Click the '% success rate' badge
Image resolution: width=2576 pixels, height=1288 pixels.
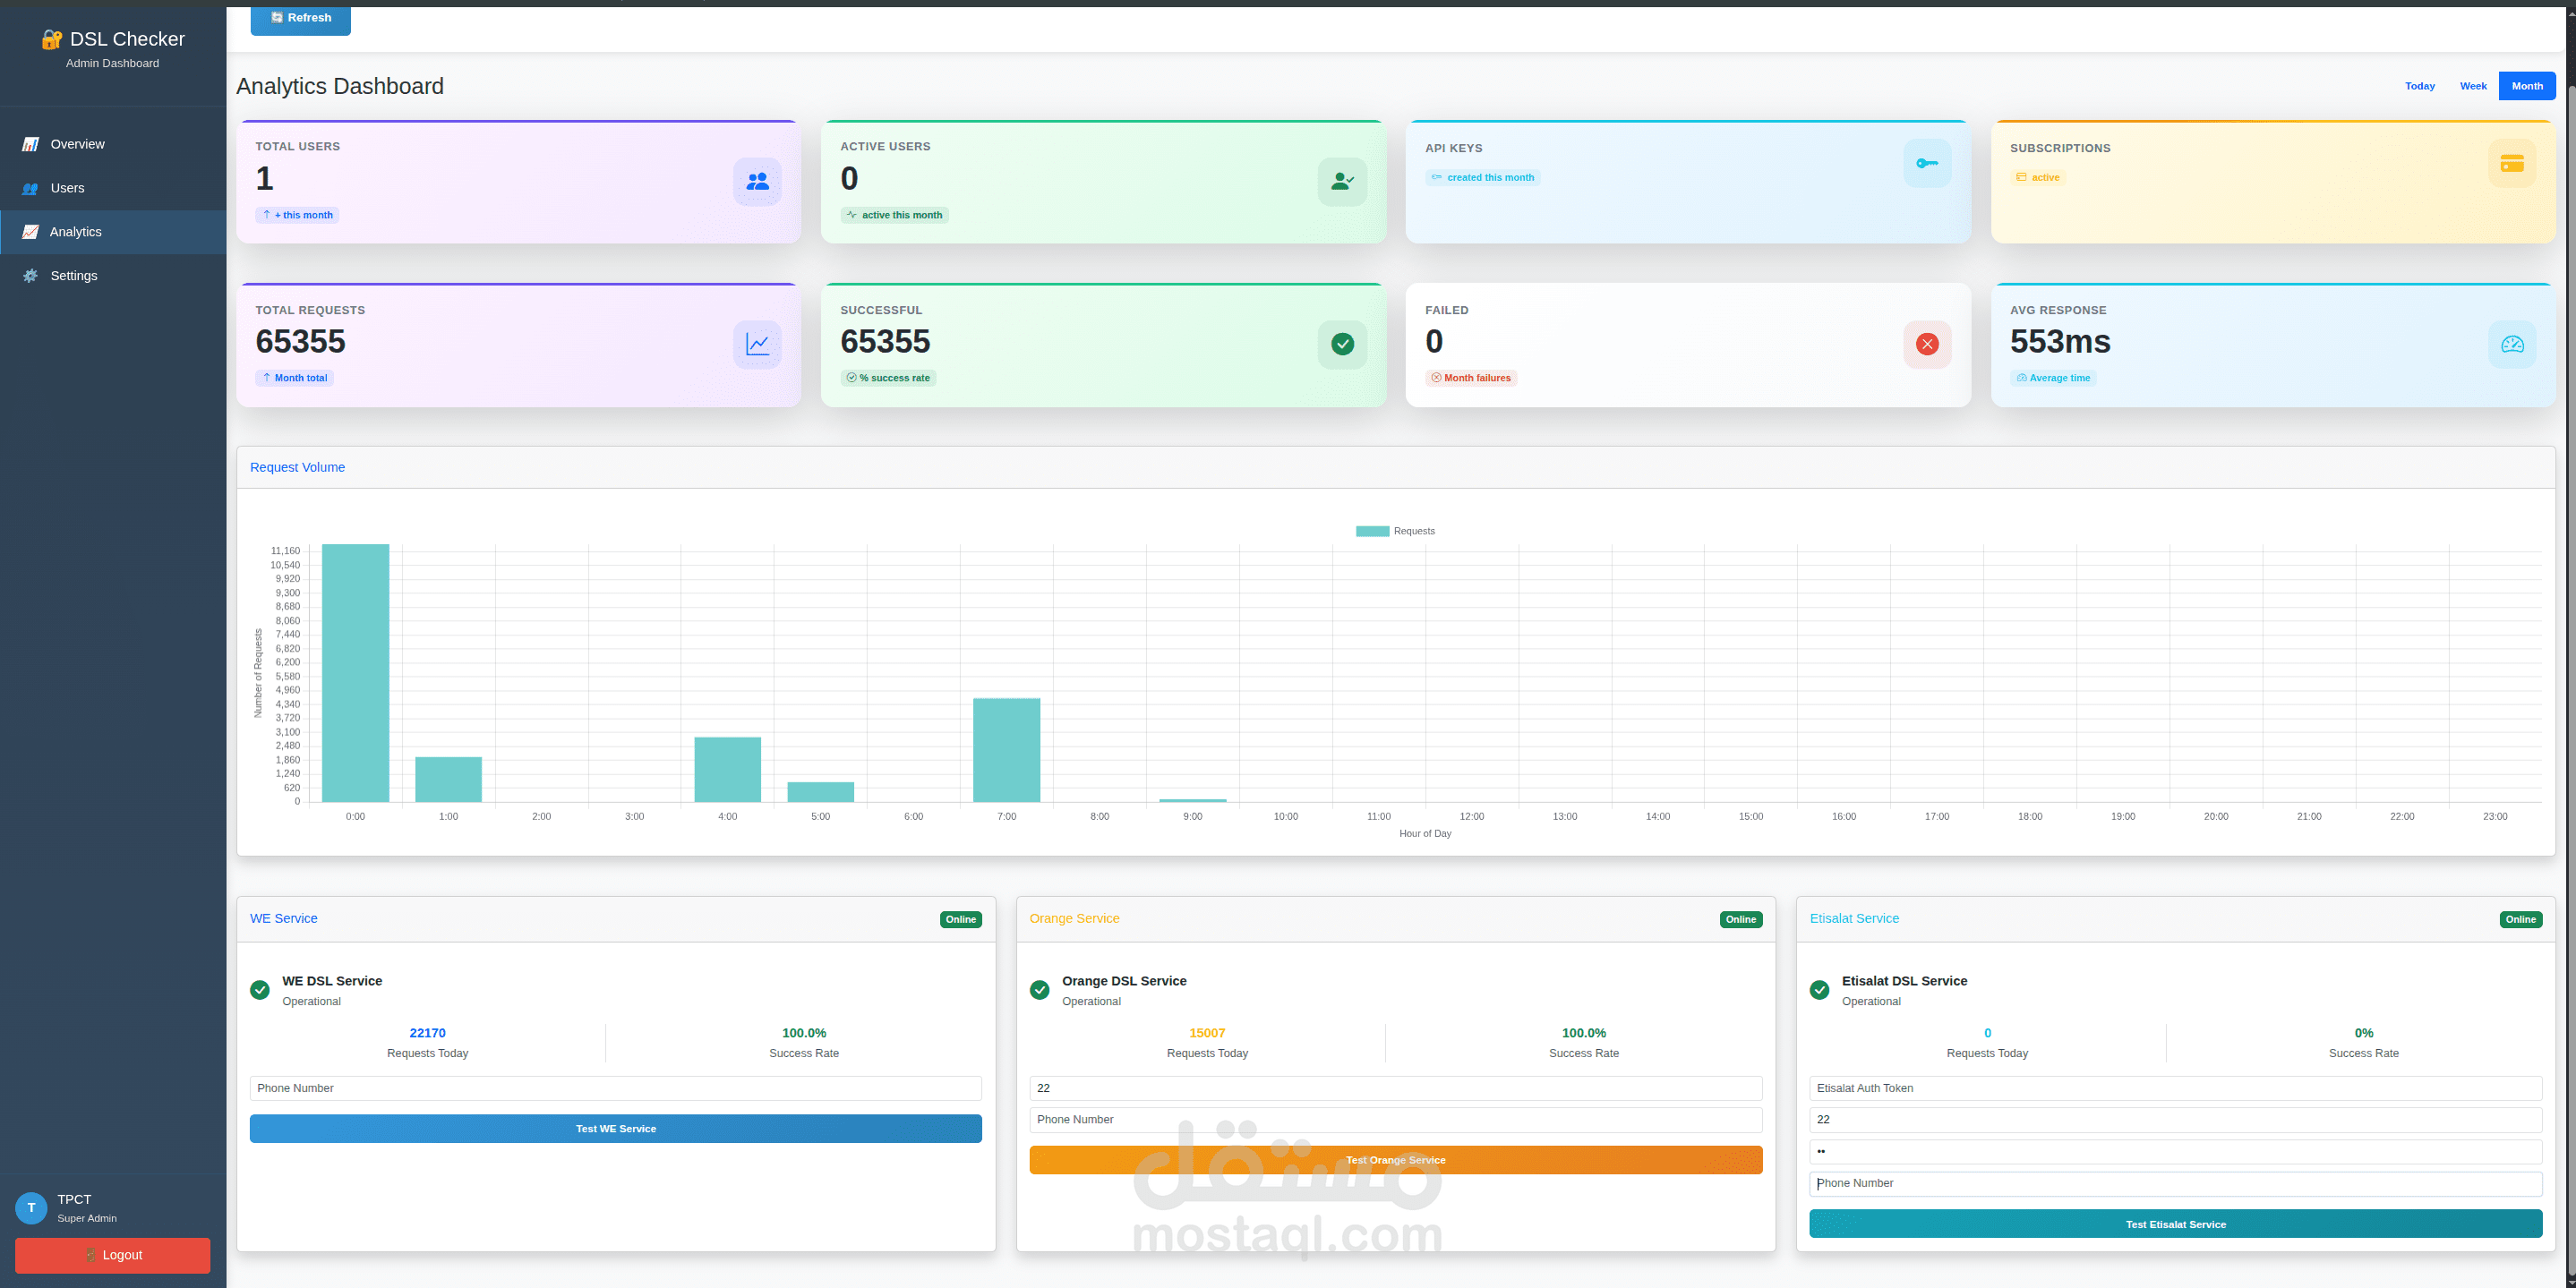click(x=888, y=378)
